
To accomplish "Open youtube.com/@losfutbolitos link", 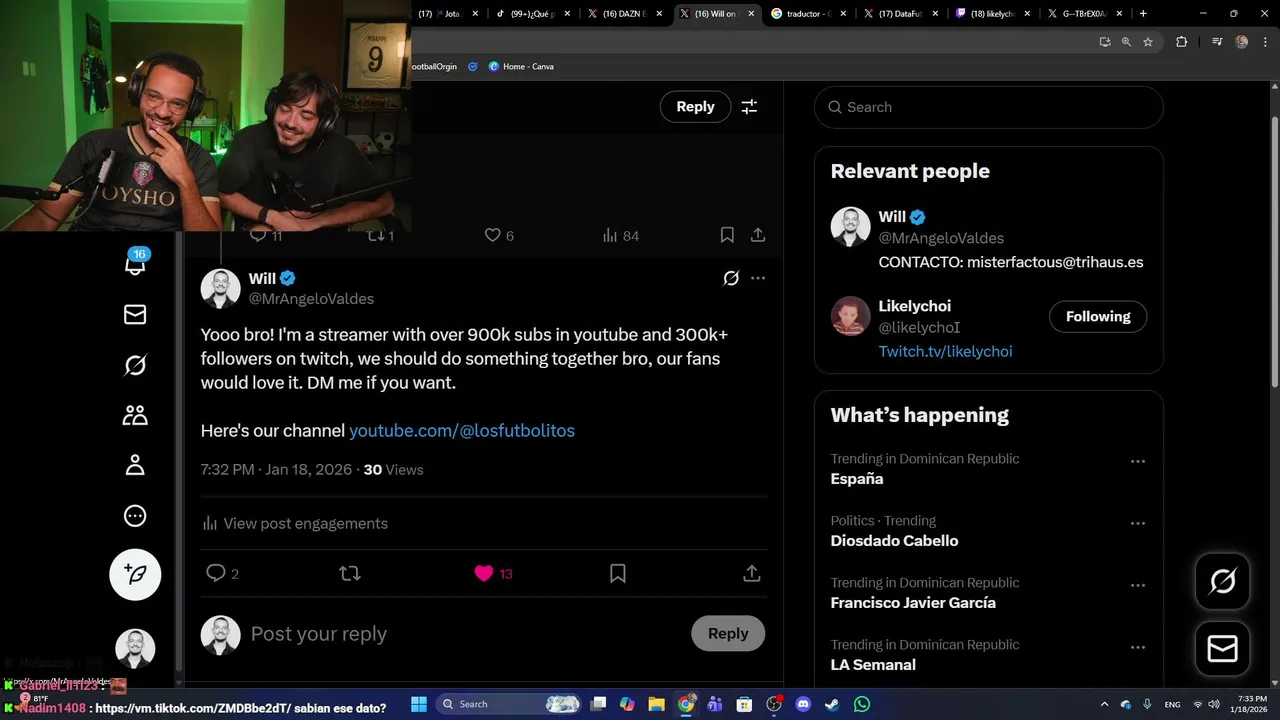I will pos(462,430).
